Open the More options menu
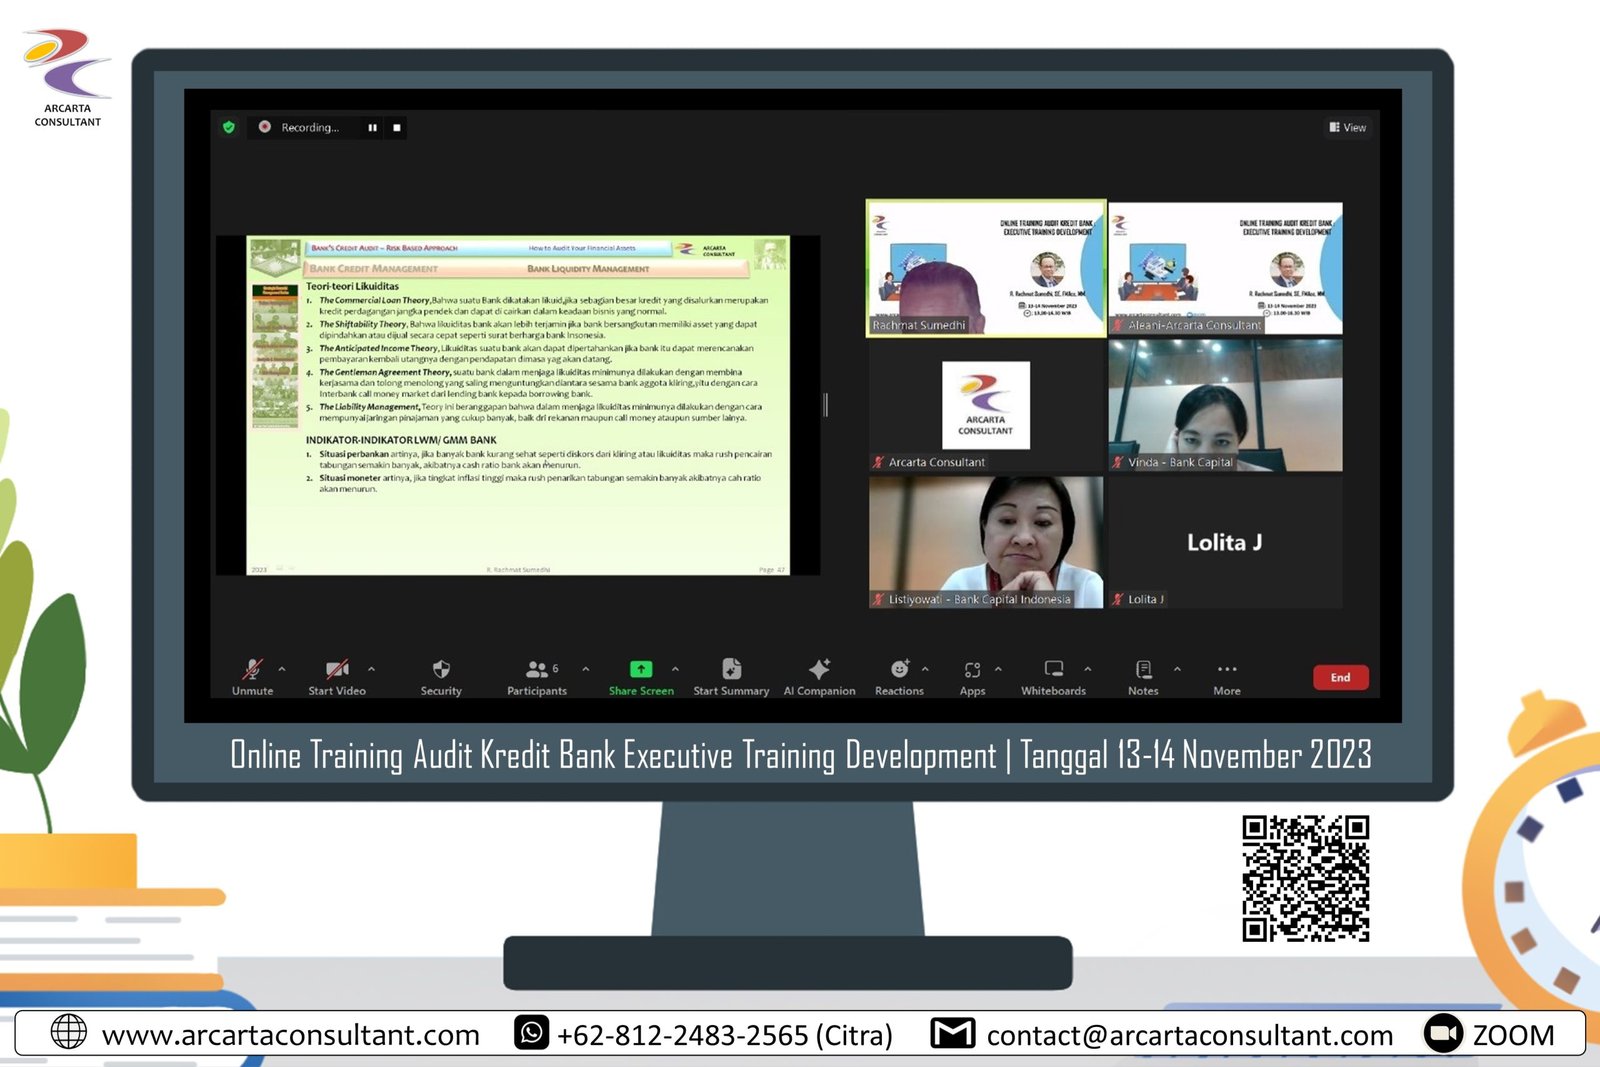 tap(1227, 670)
